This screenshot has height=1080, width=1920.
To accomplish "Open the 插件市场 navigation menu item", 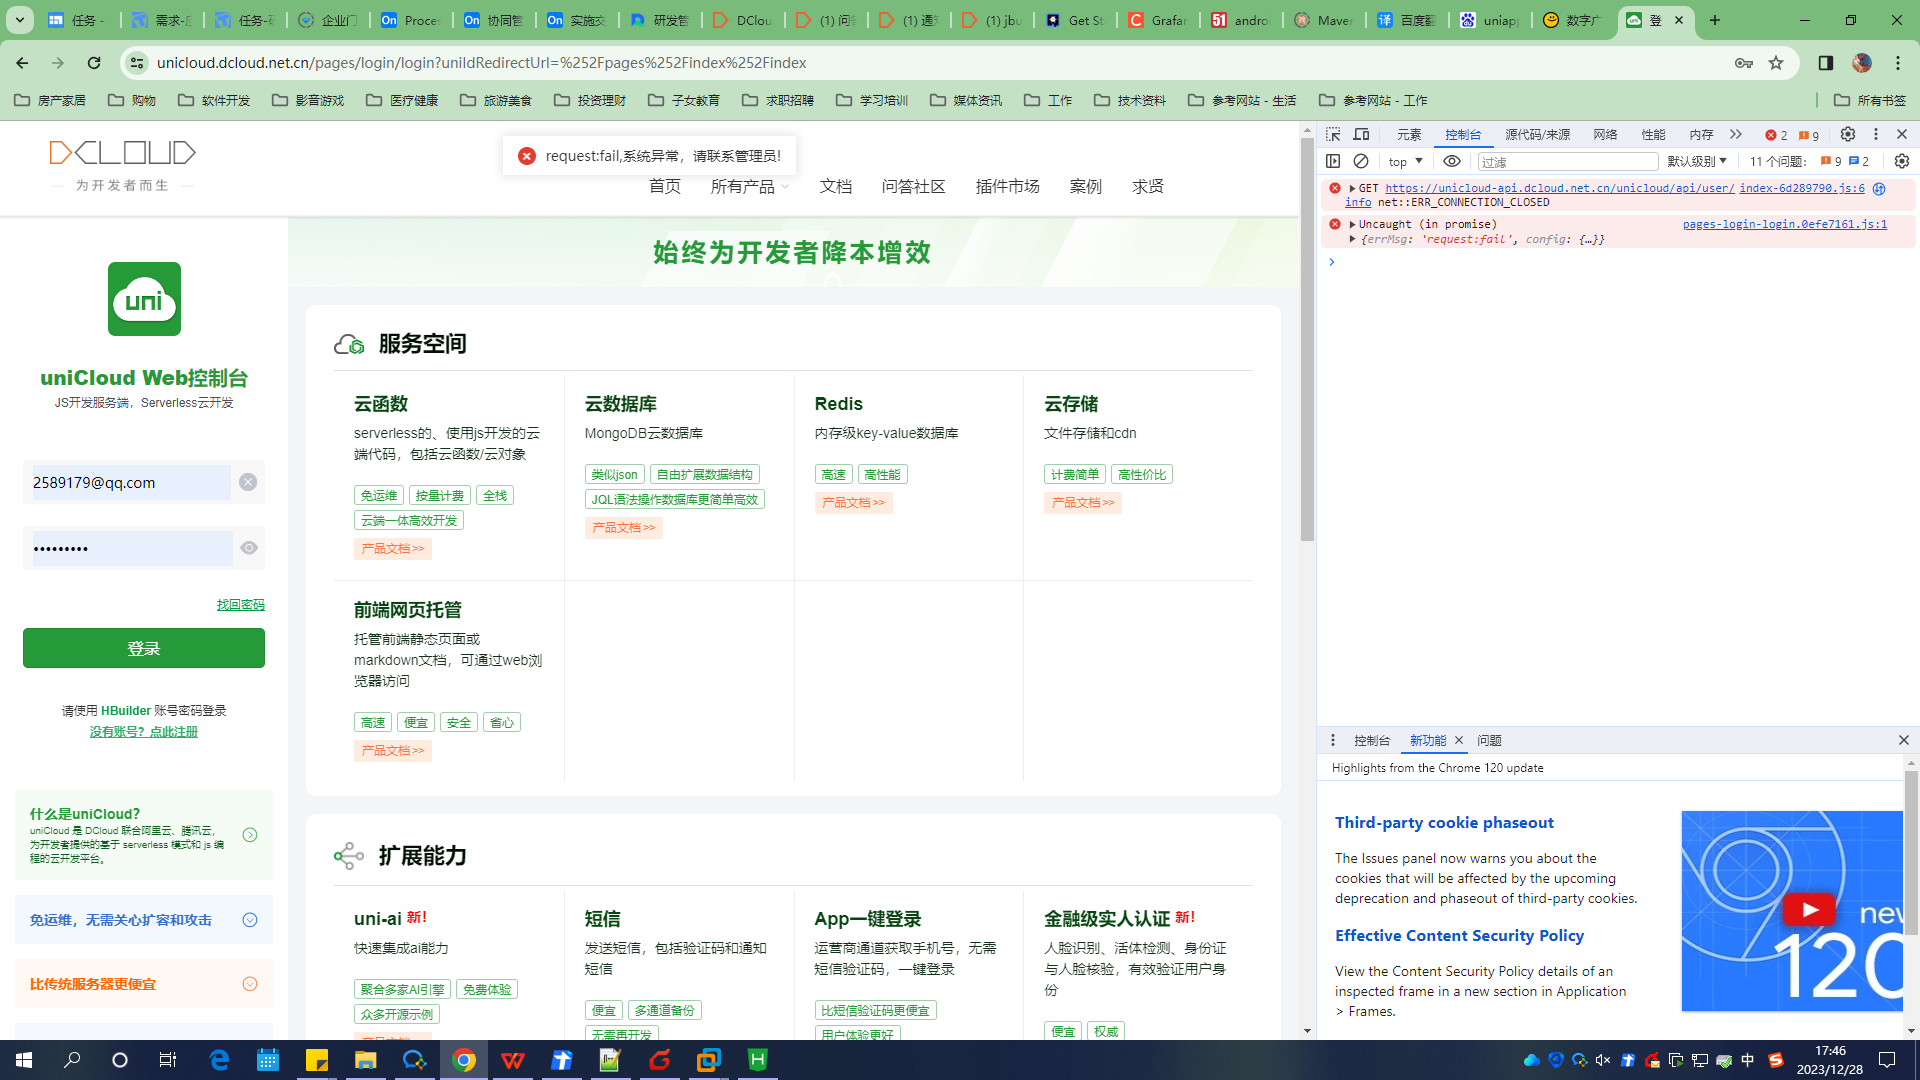I will [x=1007, y=186].
